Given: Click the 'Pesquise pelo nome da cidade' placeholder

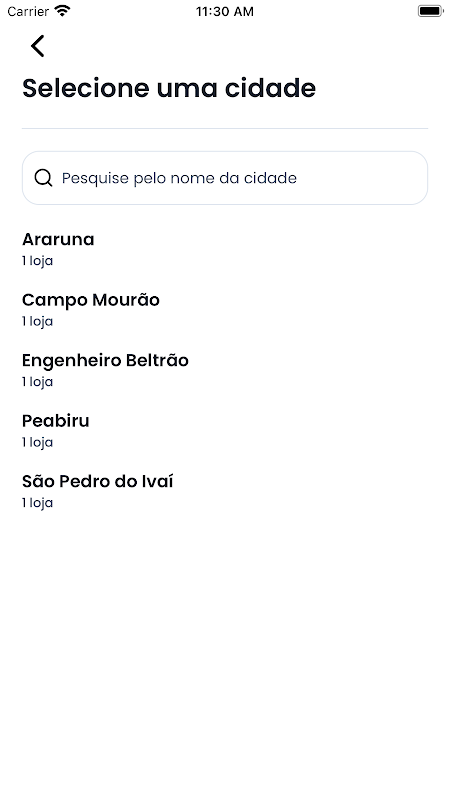Looking at the screenshot, I should 179,178.
